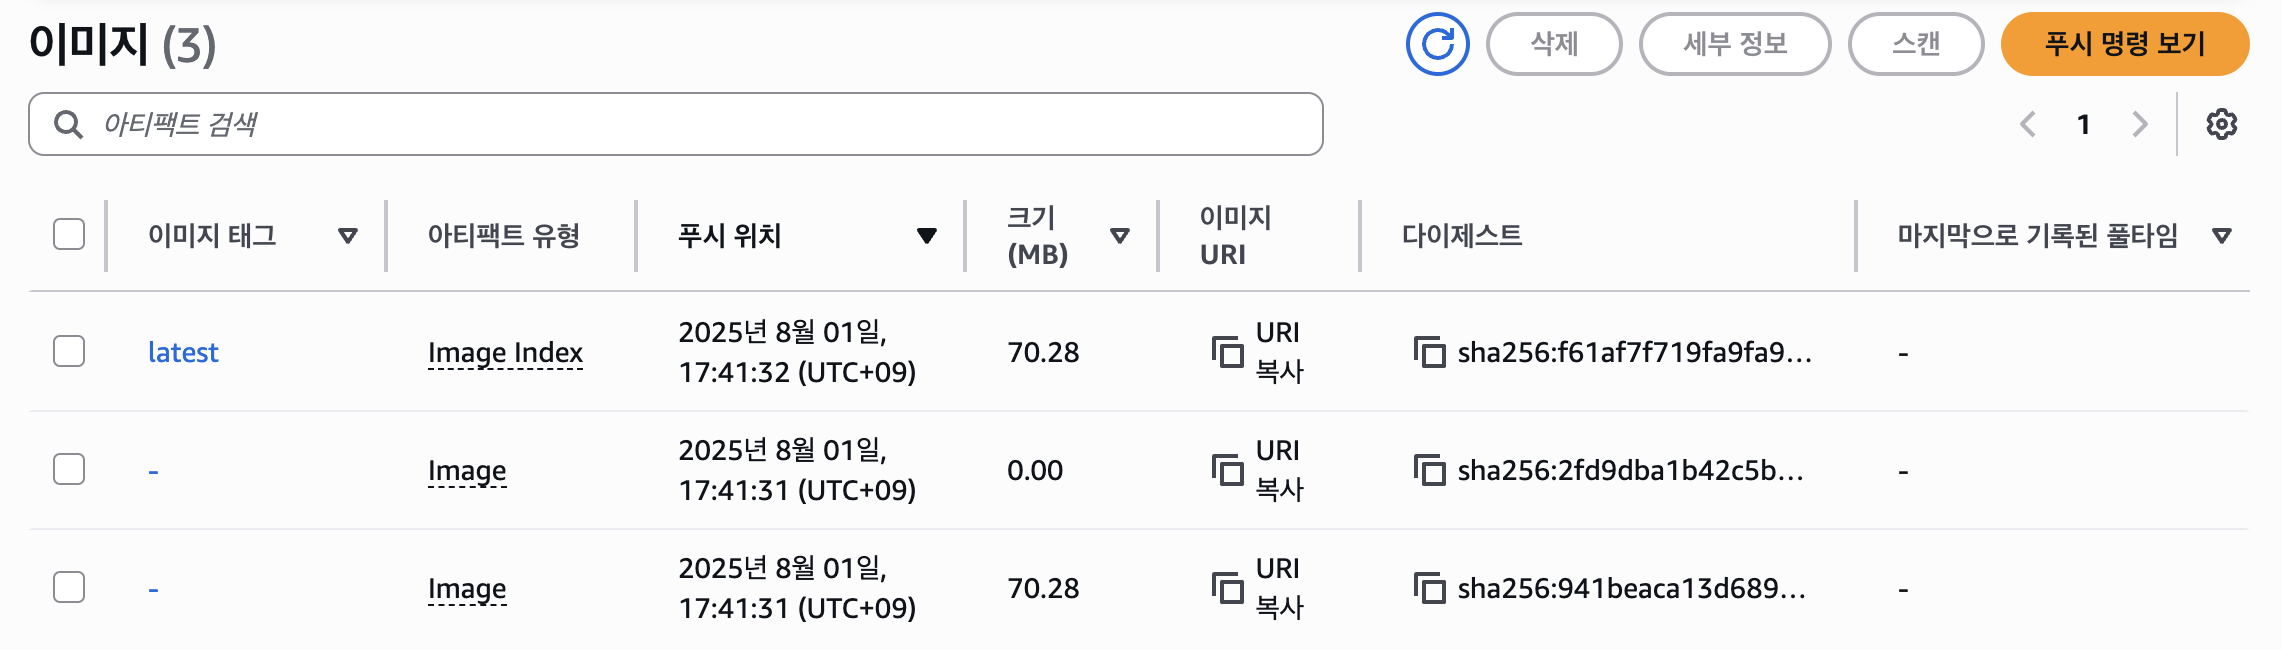
Task: Sort by 푸시 위치 column arrow
Action: 926,236
